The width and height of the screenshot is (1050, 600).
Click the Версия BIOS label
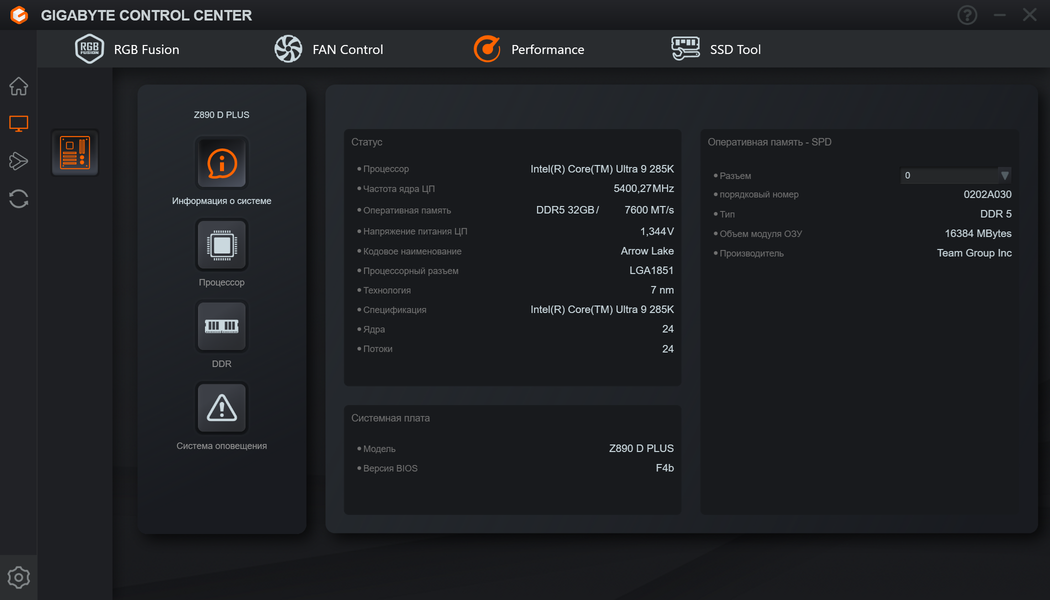(390, 469)
